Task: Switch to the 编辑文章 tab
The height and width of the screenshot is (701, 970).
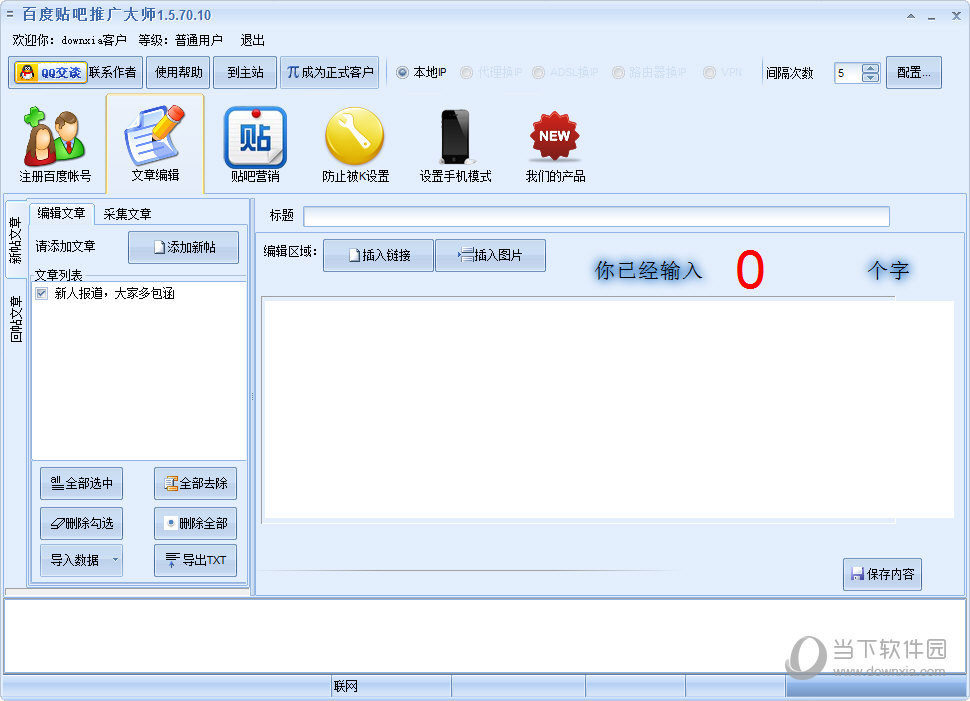Action: 61,213
